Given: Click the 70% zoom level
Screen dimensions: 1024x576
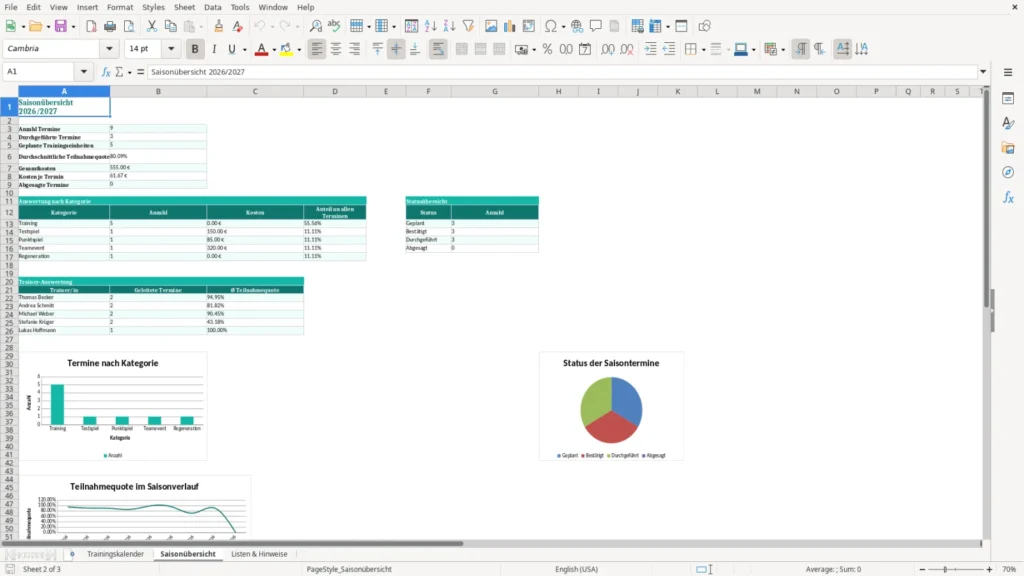Looking at the screenshot, I should tap(1009, 569).
